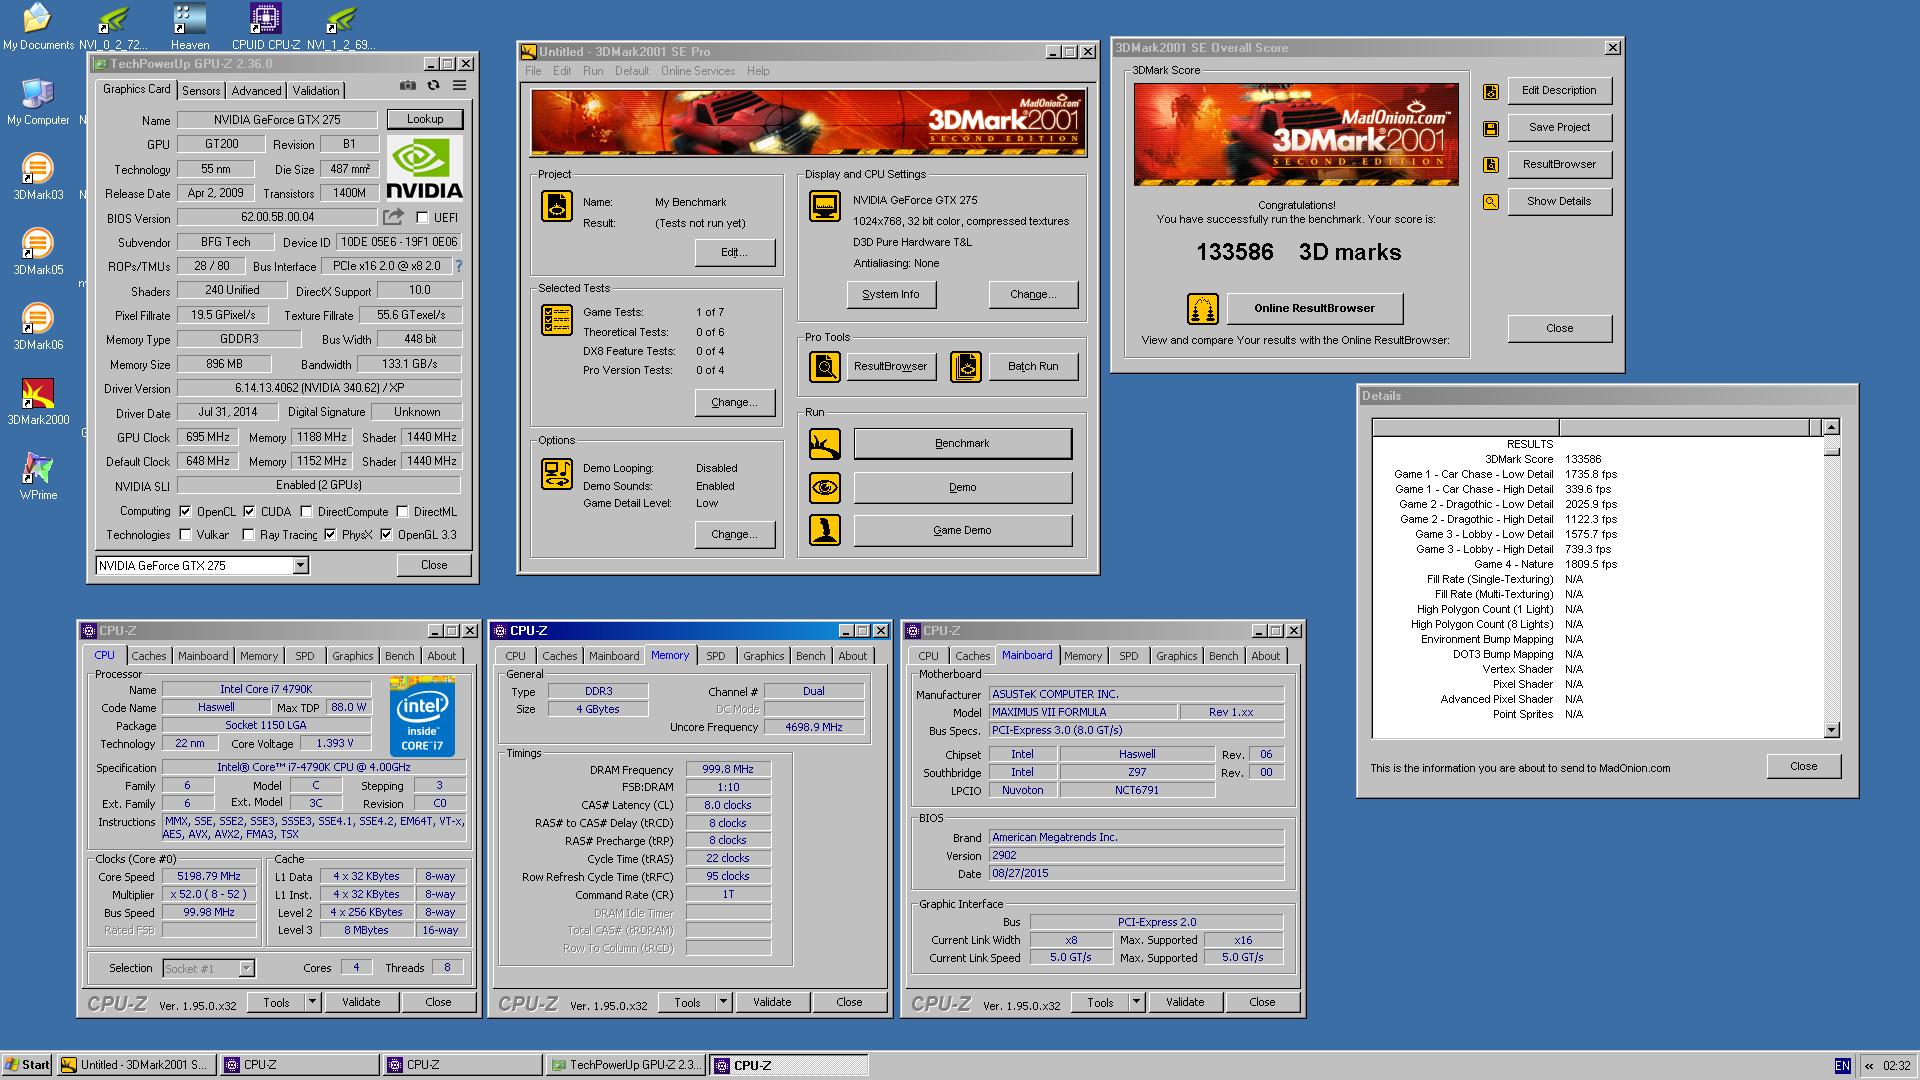
Task: Expand Tools dropdown in Memory tab window
Action: pyautogui.click(x=723, y=1002)
